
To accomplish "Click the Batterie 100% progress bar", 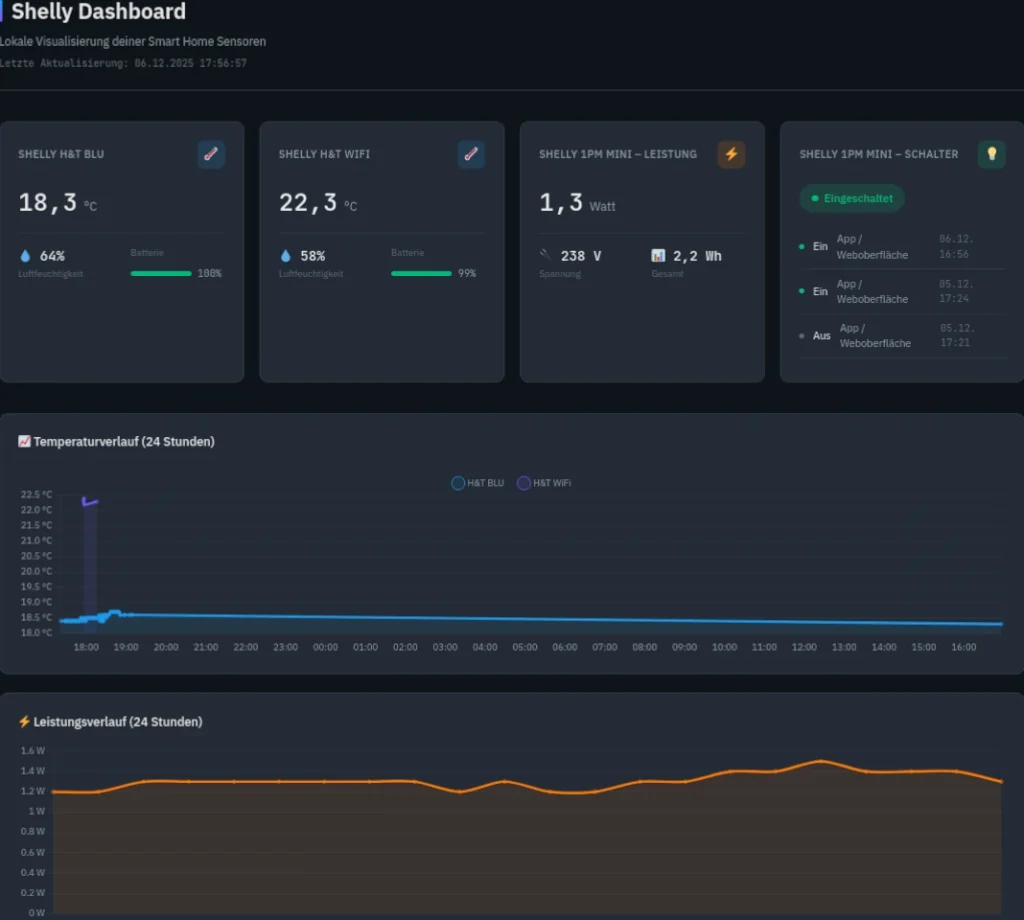I will pyautogui.click(x=160, y=272).
